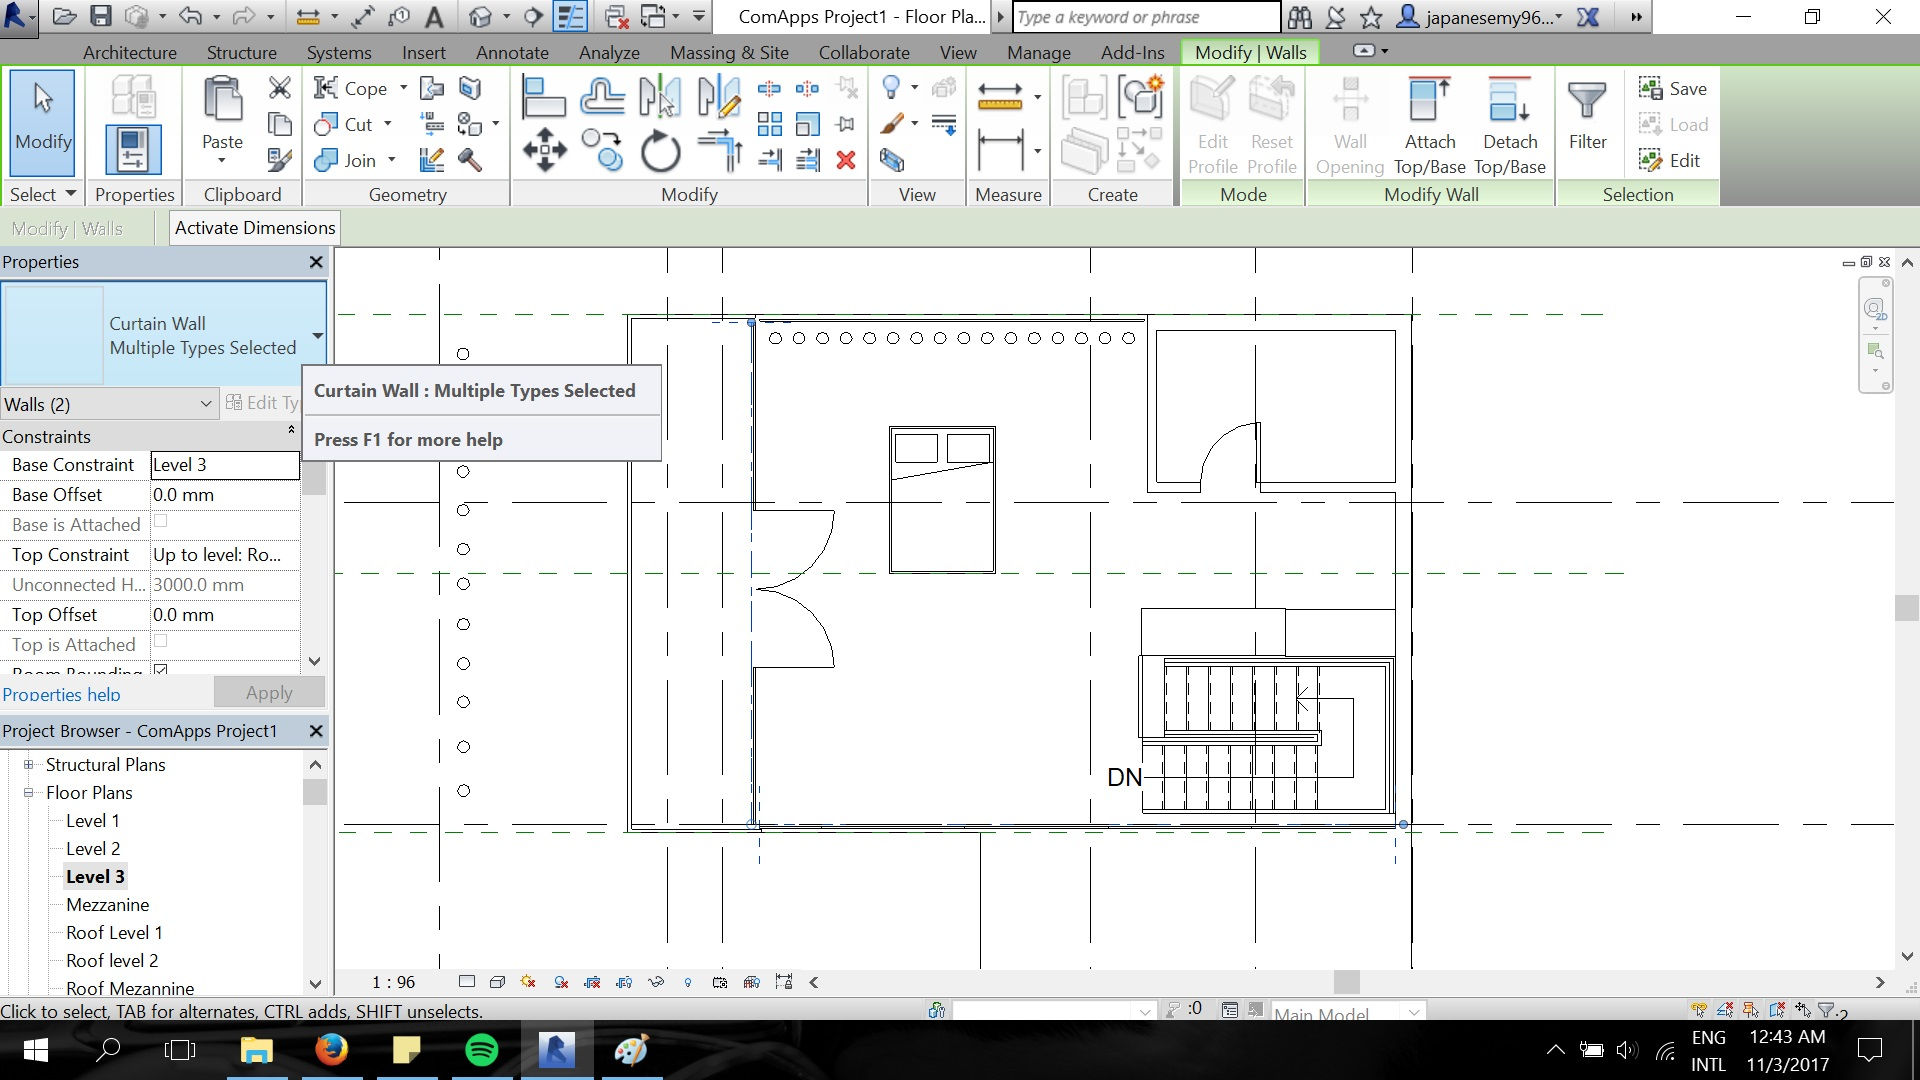Open the Architecture ribbon tab
This screenshot has height=1080, width=1920.
pos(130,52)
